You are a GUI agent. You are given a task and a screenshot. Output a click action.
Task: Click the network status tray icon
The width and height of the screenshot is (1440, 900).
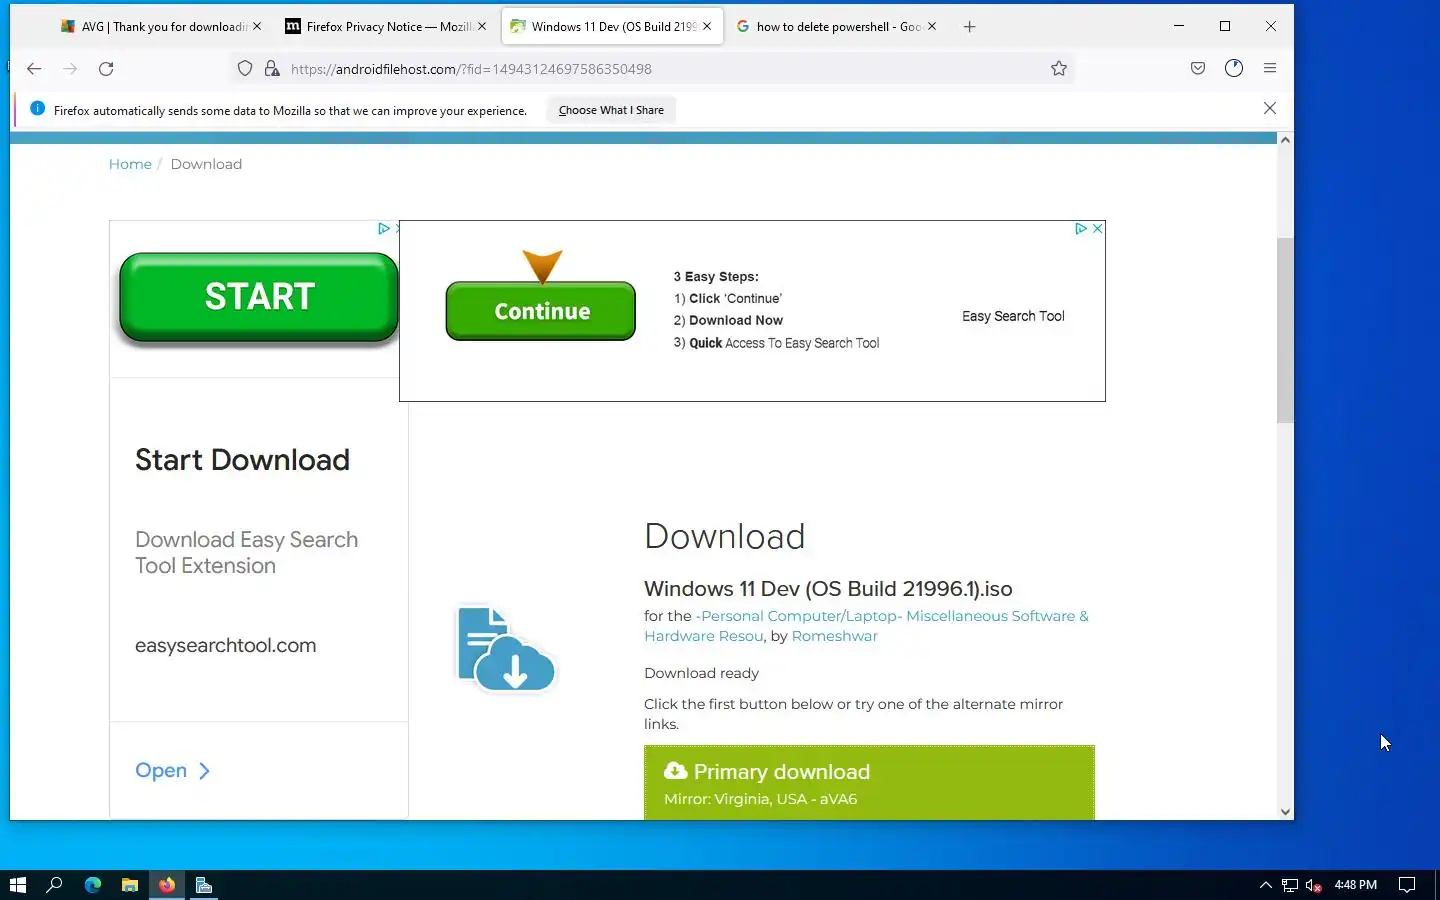tap(1290, 885)
